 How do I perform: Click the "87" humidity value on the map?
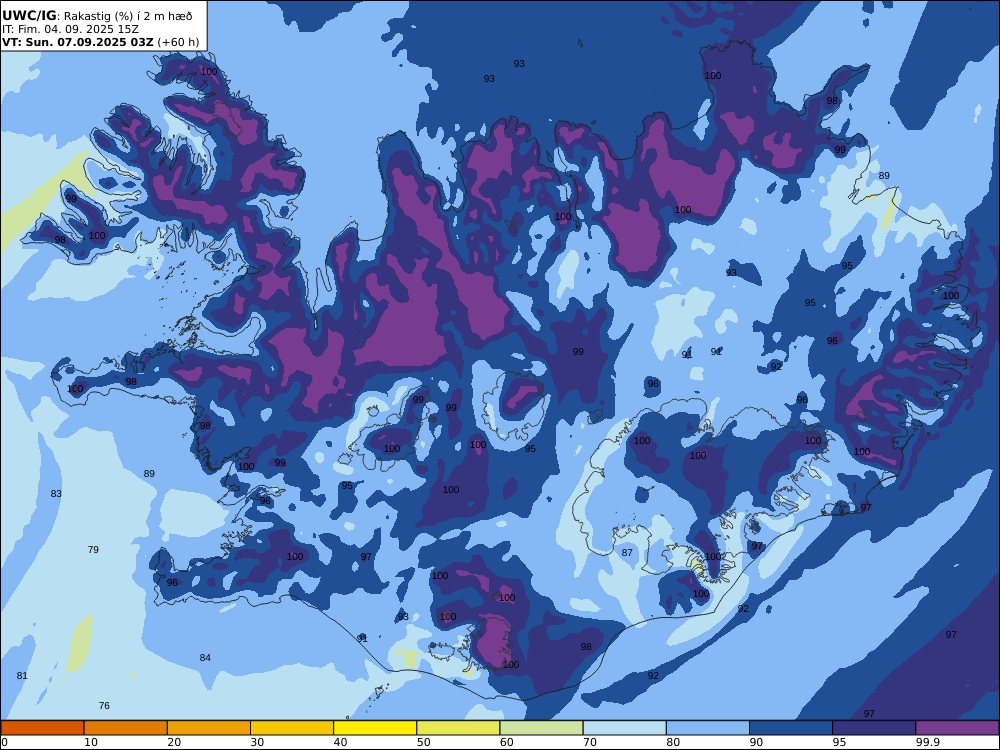627,552
